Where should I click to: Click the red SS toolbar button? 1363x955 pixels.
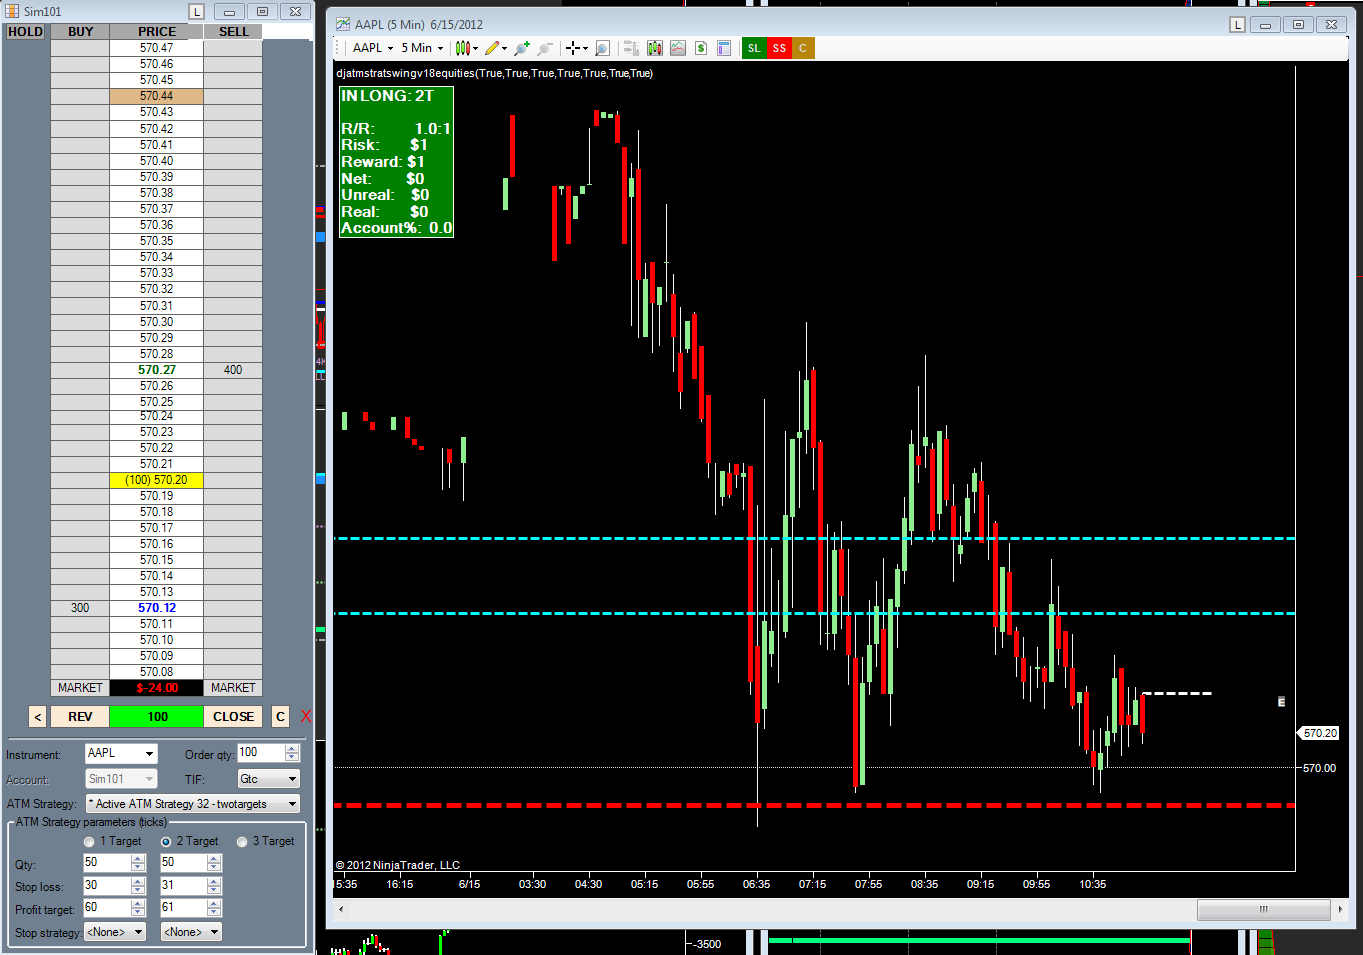click(x=779, y=48)
